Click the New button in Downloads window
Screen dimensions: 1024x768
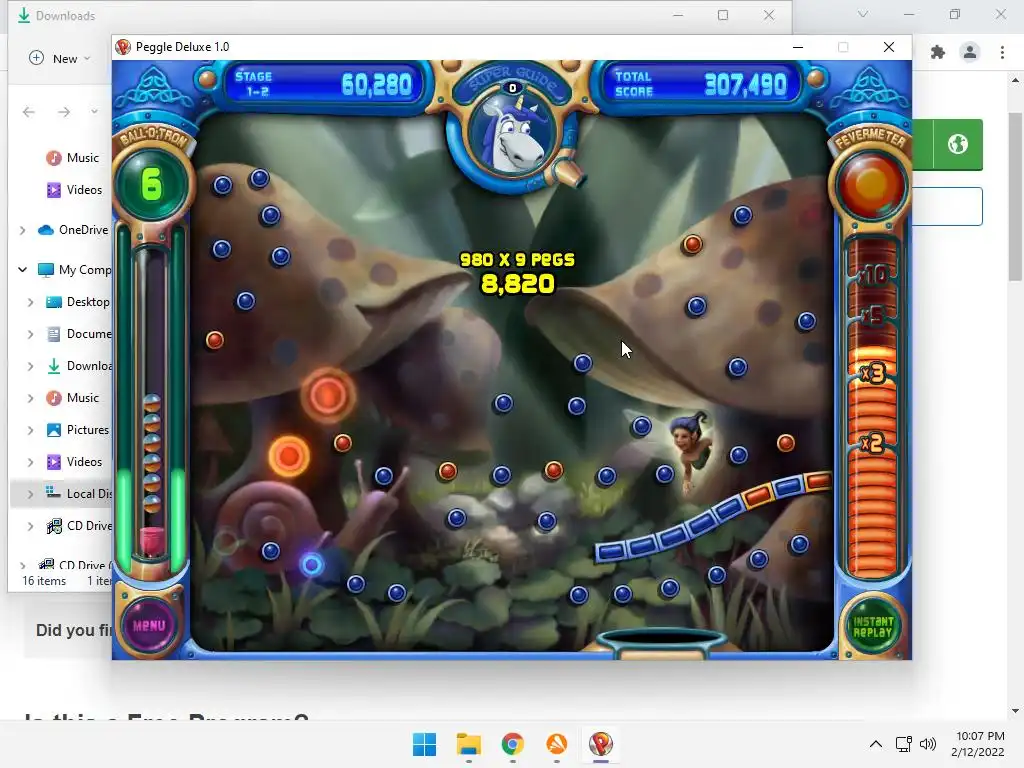click(x=59, y=59)
